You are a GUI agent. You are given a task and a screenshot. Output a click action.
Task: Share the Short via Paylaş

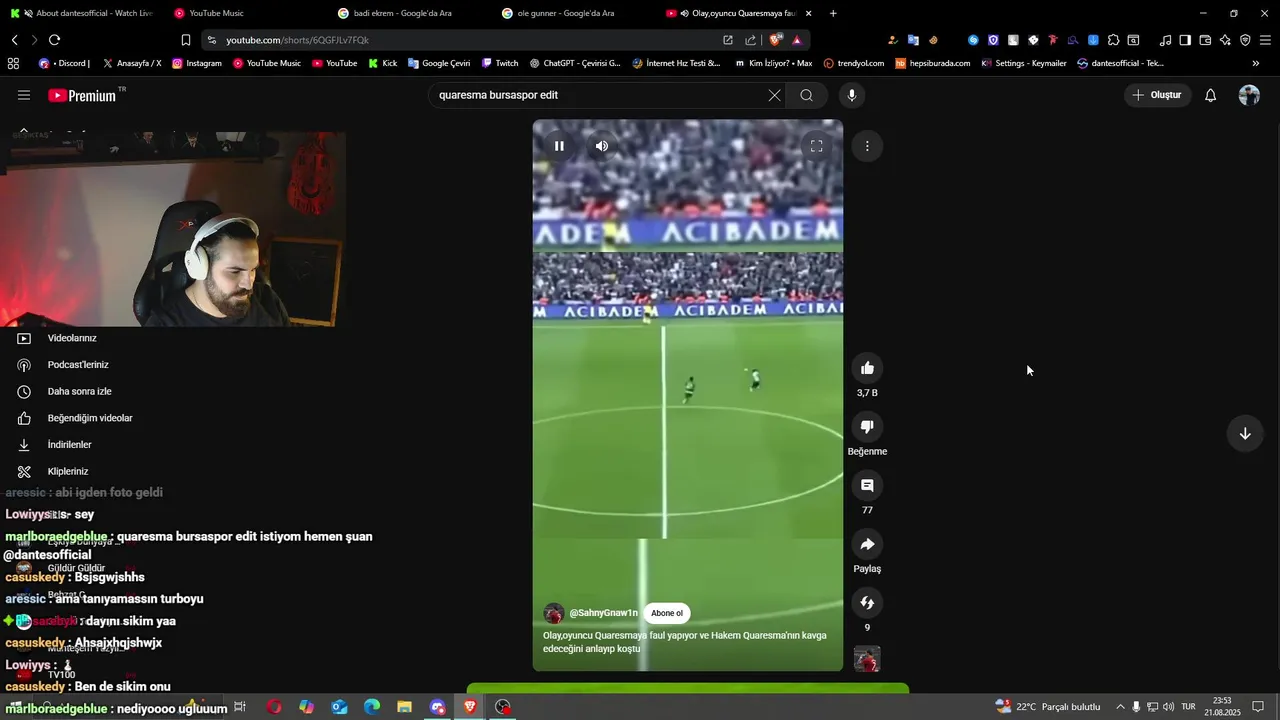[x=867, y=544]
